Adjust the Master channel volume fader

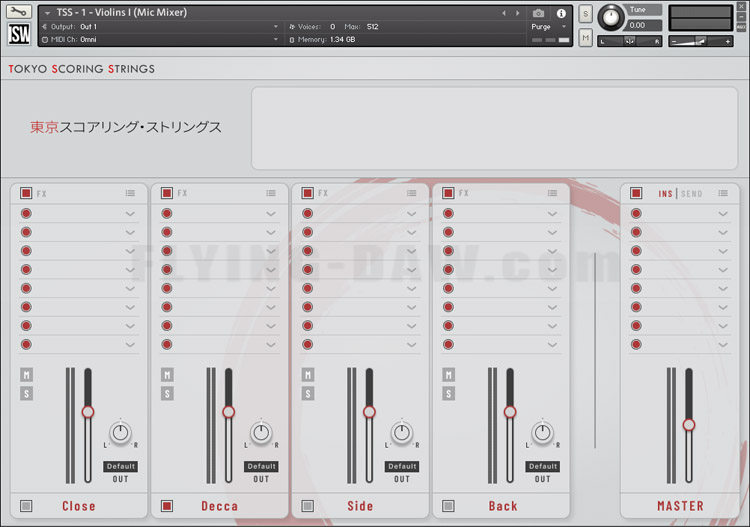pyautogui.click(x=689, y=425)
